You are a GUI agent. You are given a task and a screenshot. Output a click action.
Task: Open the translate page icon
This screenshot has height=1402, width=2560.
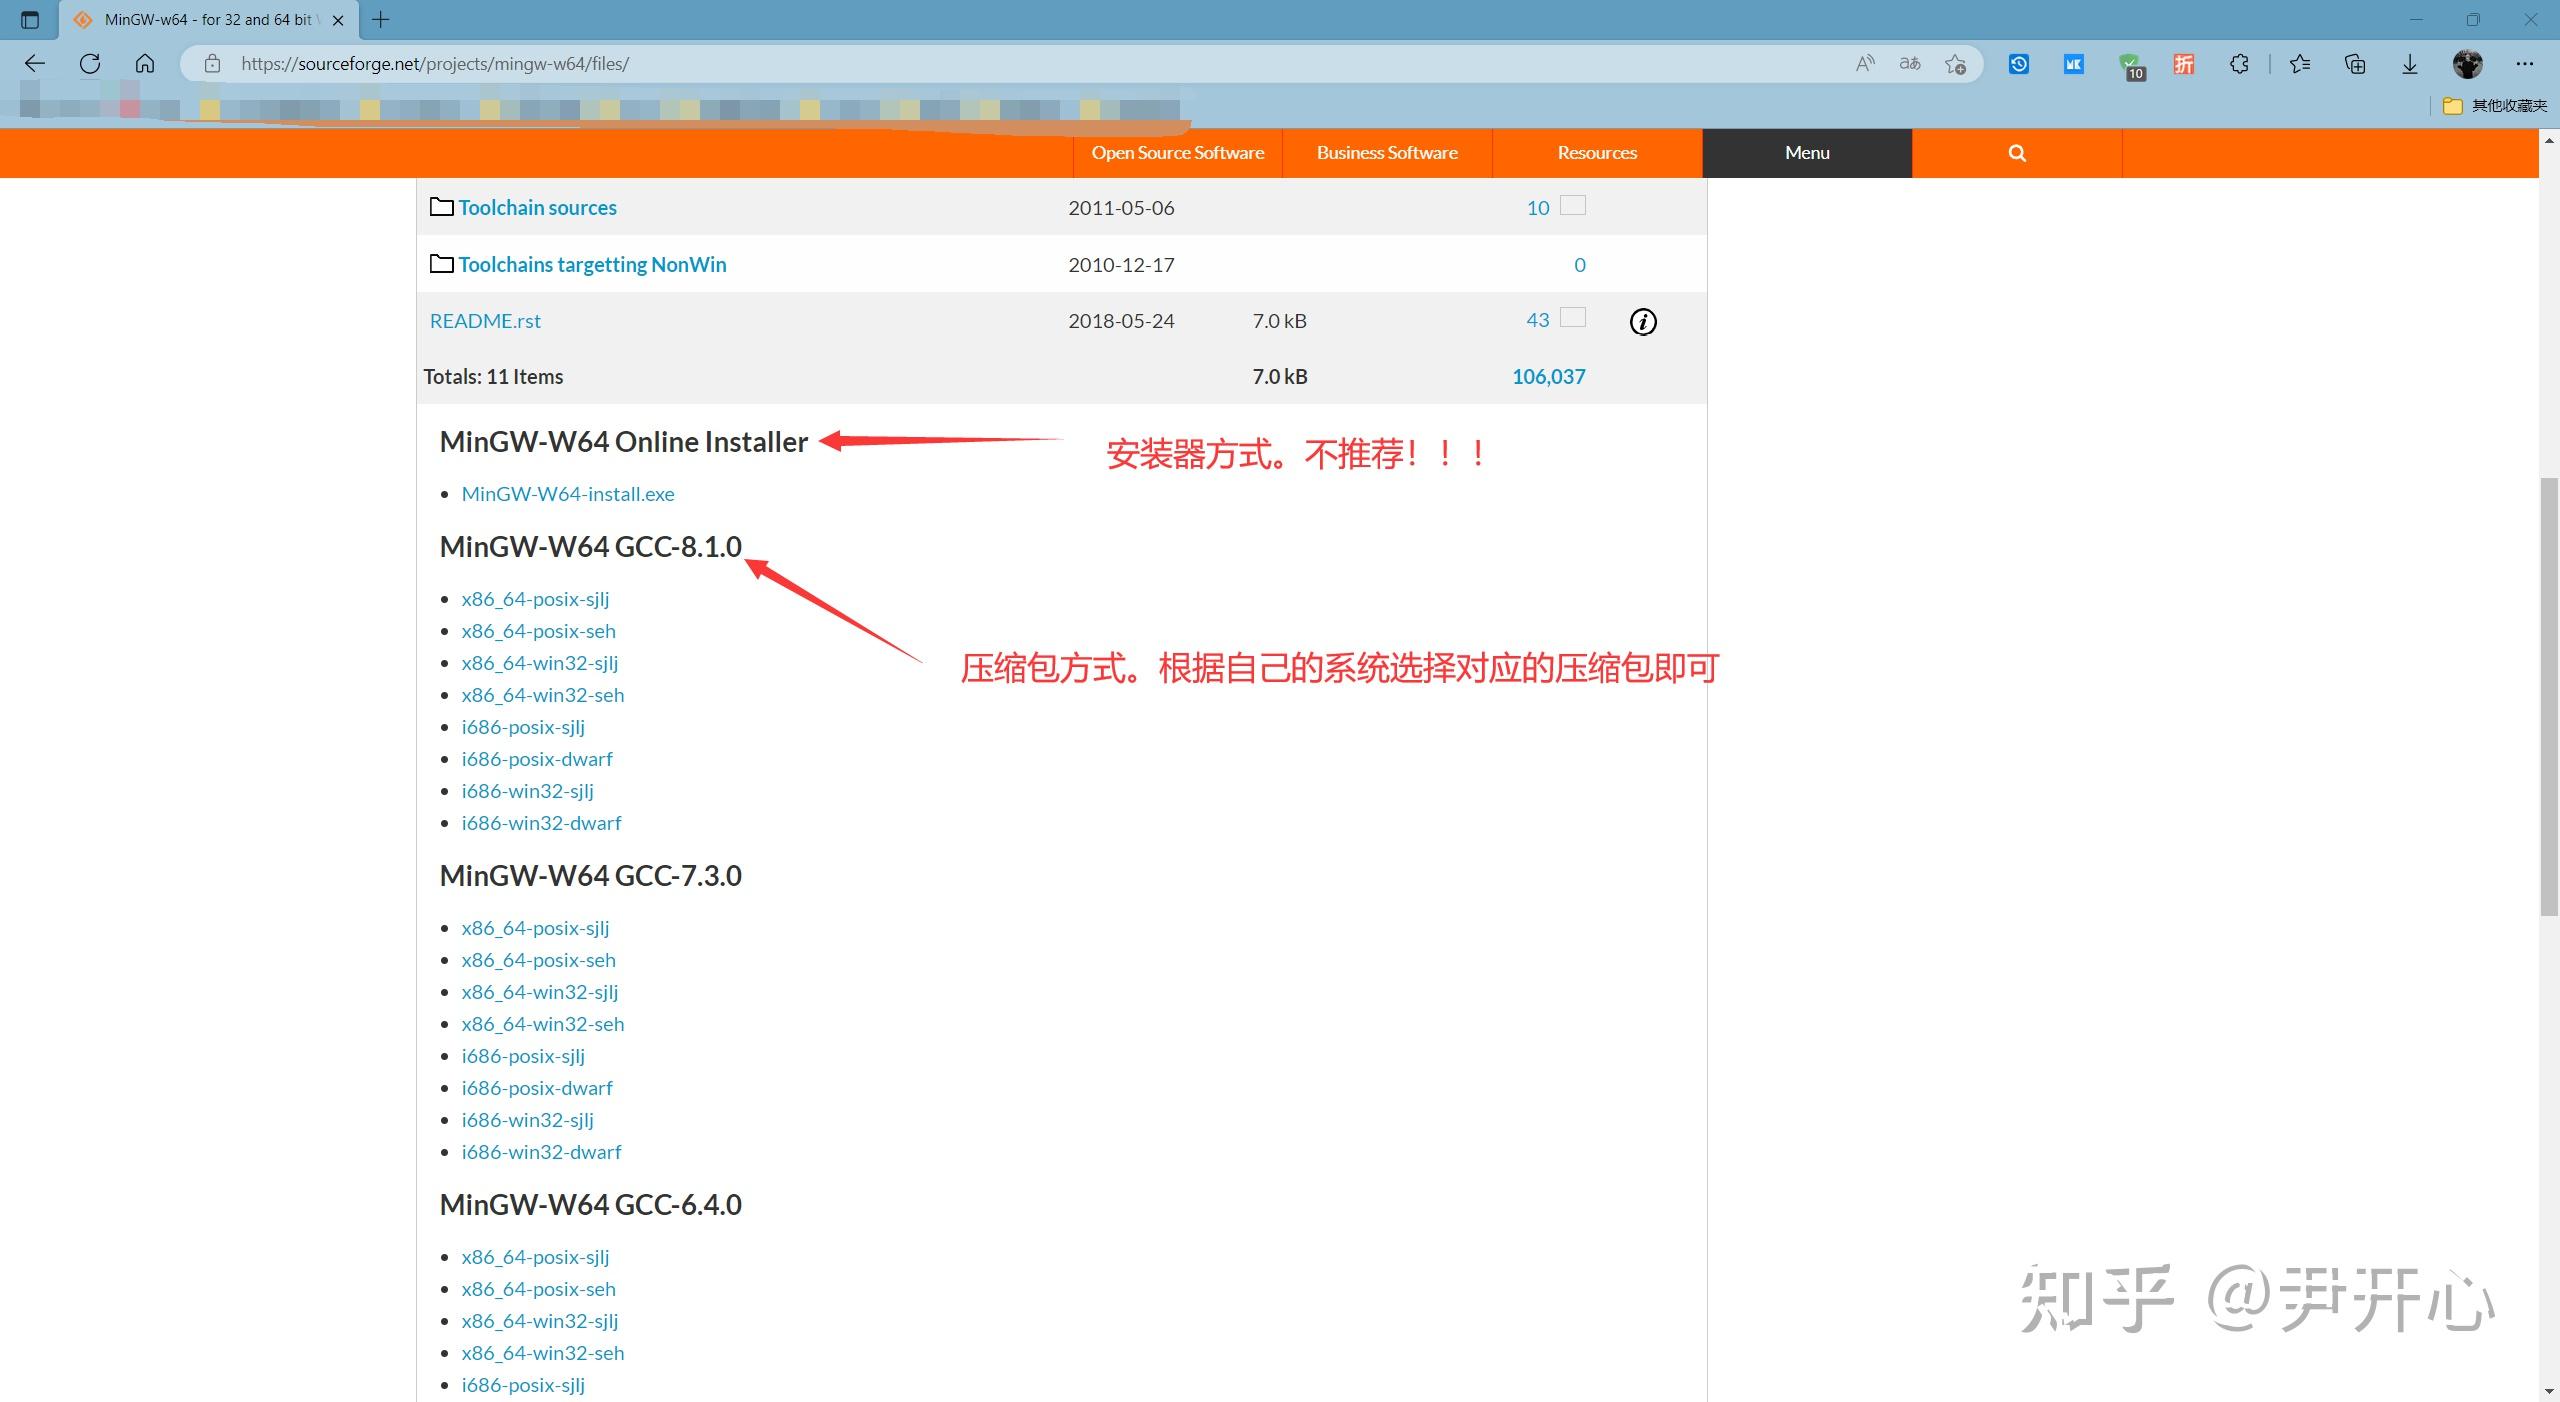1910,64
